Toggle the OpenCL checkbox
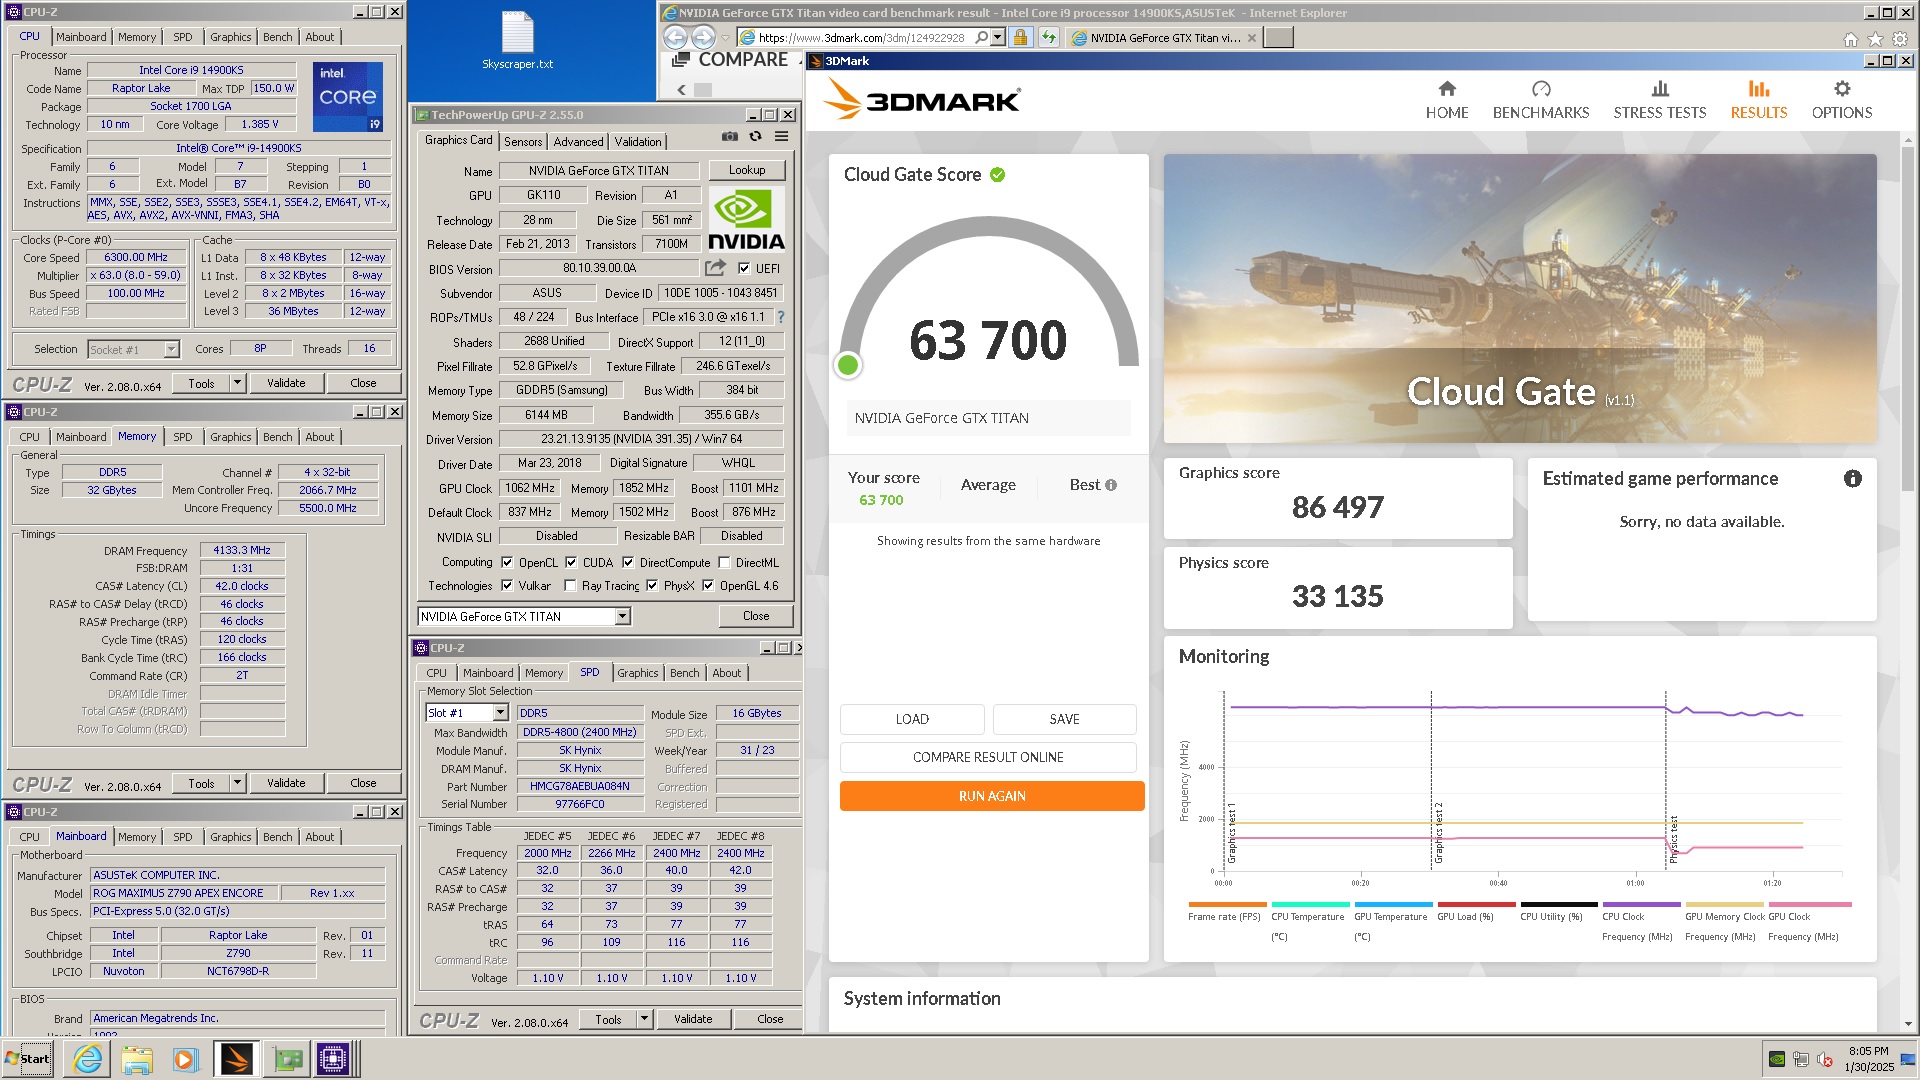This screenshot has height=1080, width=1920. (507, 563)
